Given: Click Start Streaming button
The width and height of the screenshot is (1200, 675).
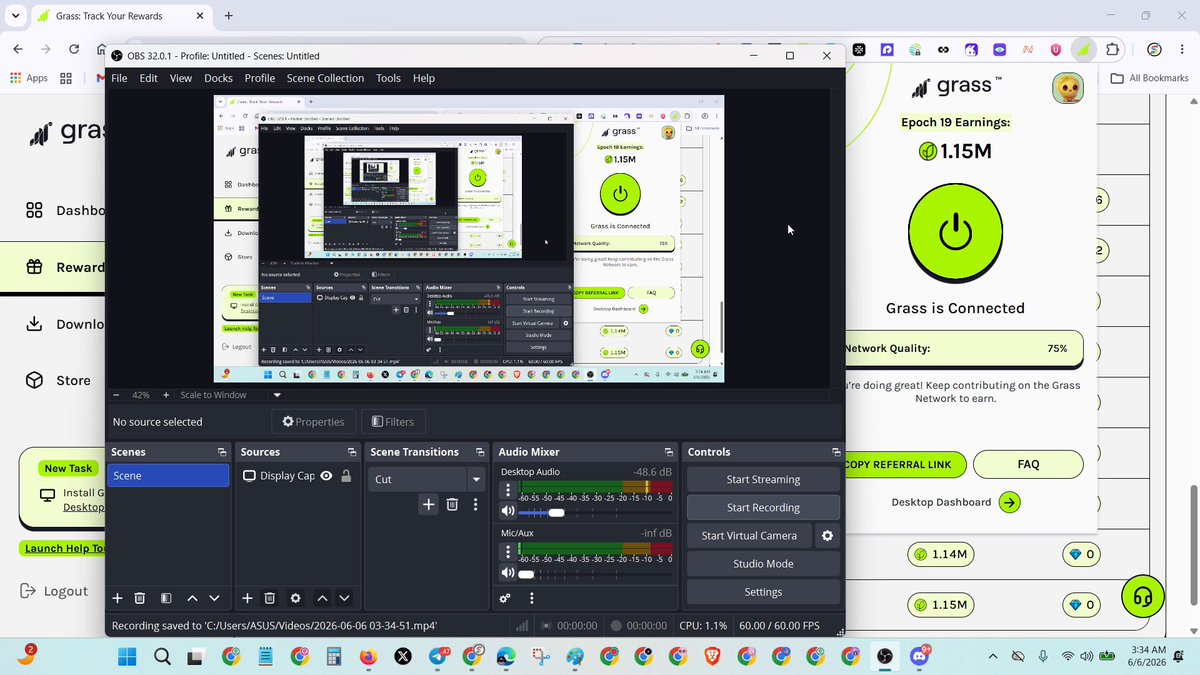Looking at the screenshot, I should click(763, 480).
